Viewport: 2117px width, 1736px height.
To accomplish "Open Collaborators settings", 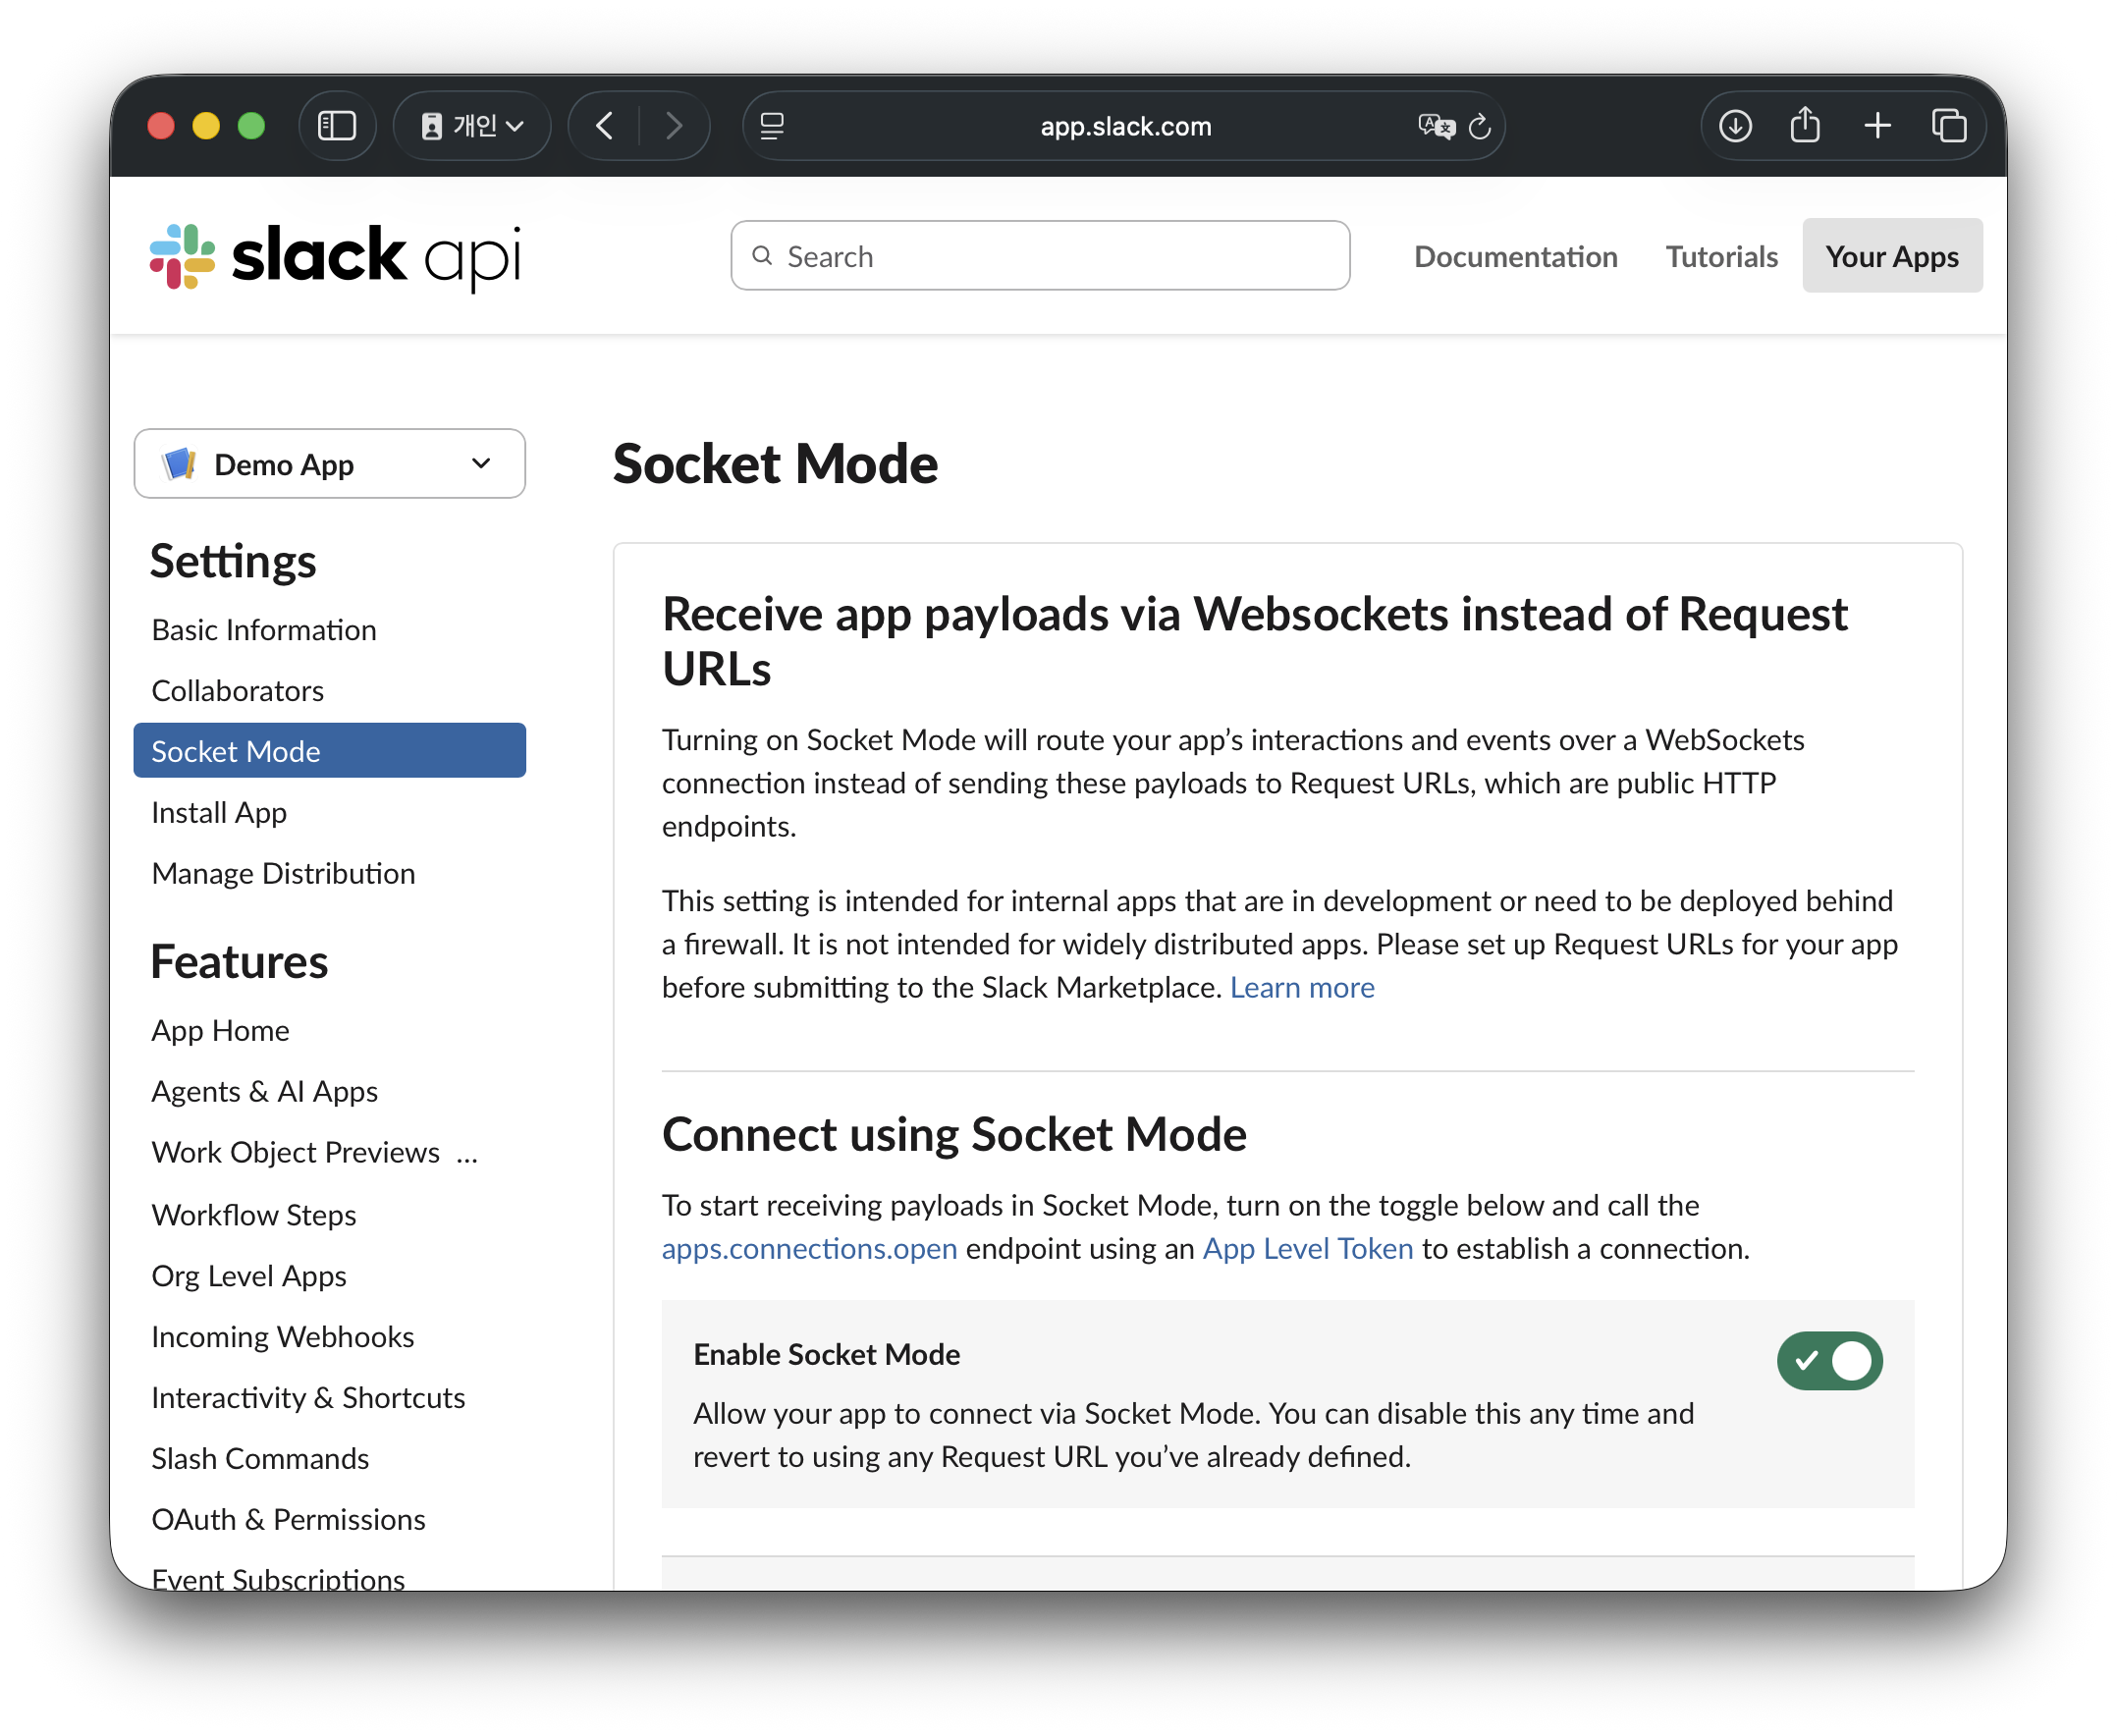I will [238, 691].
